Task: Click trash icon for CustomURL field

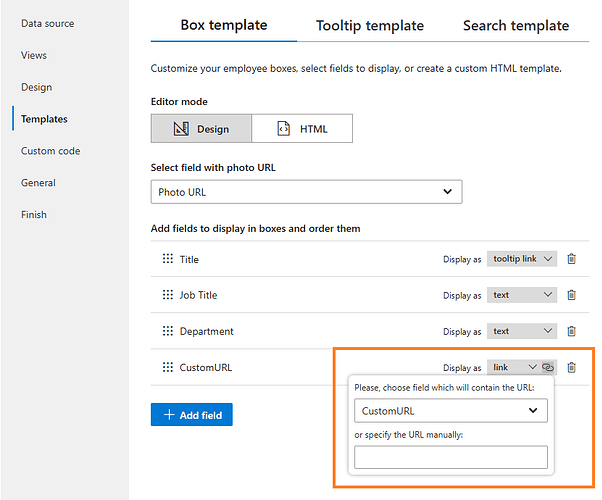Action: [x=572, y=367]
